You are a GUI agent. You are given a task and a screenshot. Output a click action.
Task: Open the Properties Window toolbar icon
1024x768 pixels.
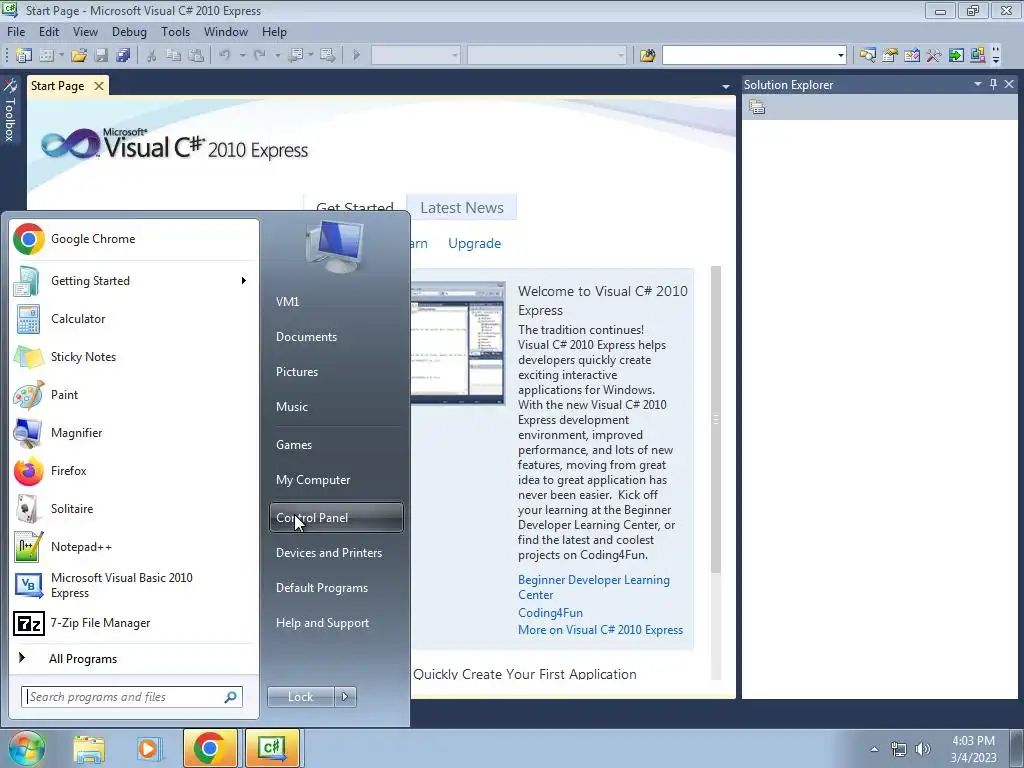click(x=889, y=56)
